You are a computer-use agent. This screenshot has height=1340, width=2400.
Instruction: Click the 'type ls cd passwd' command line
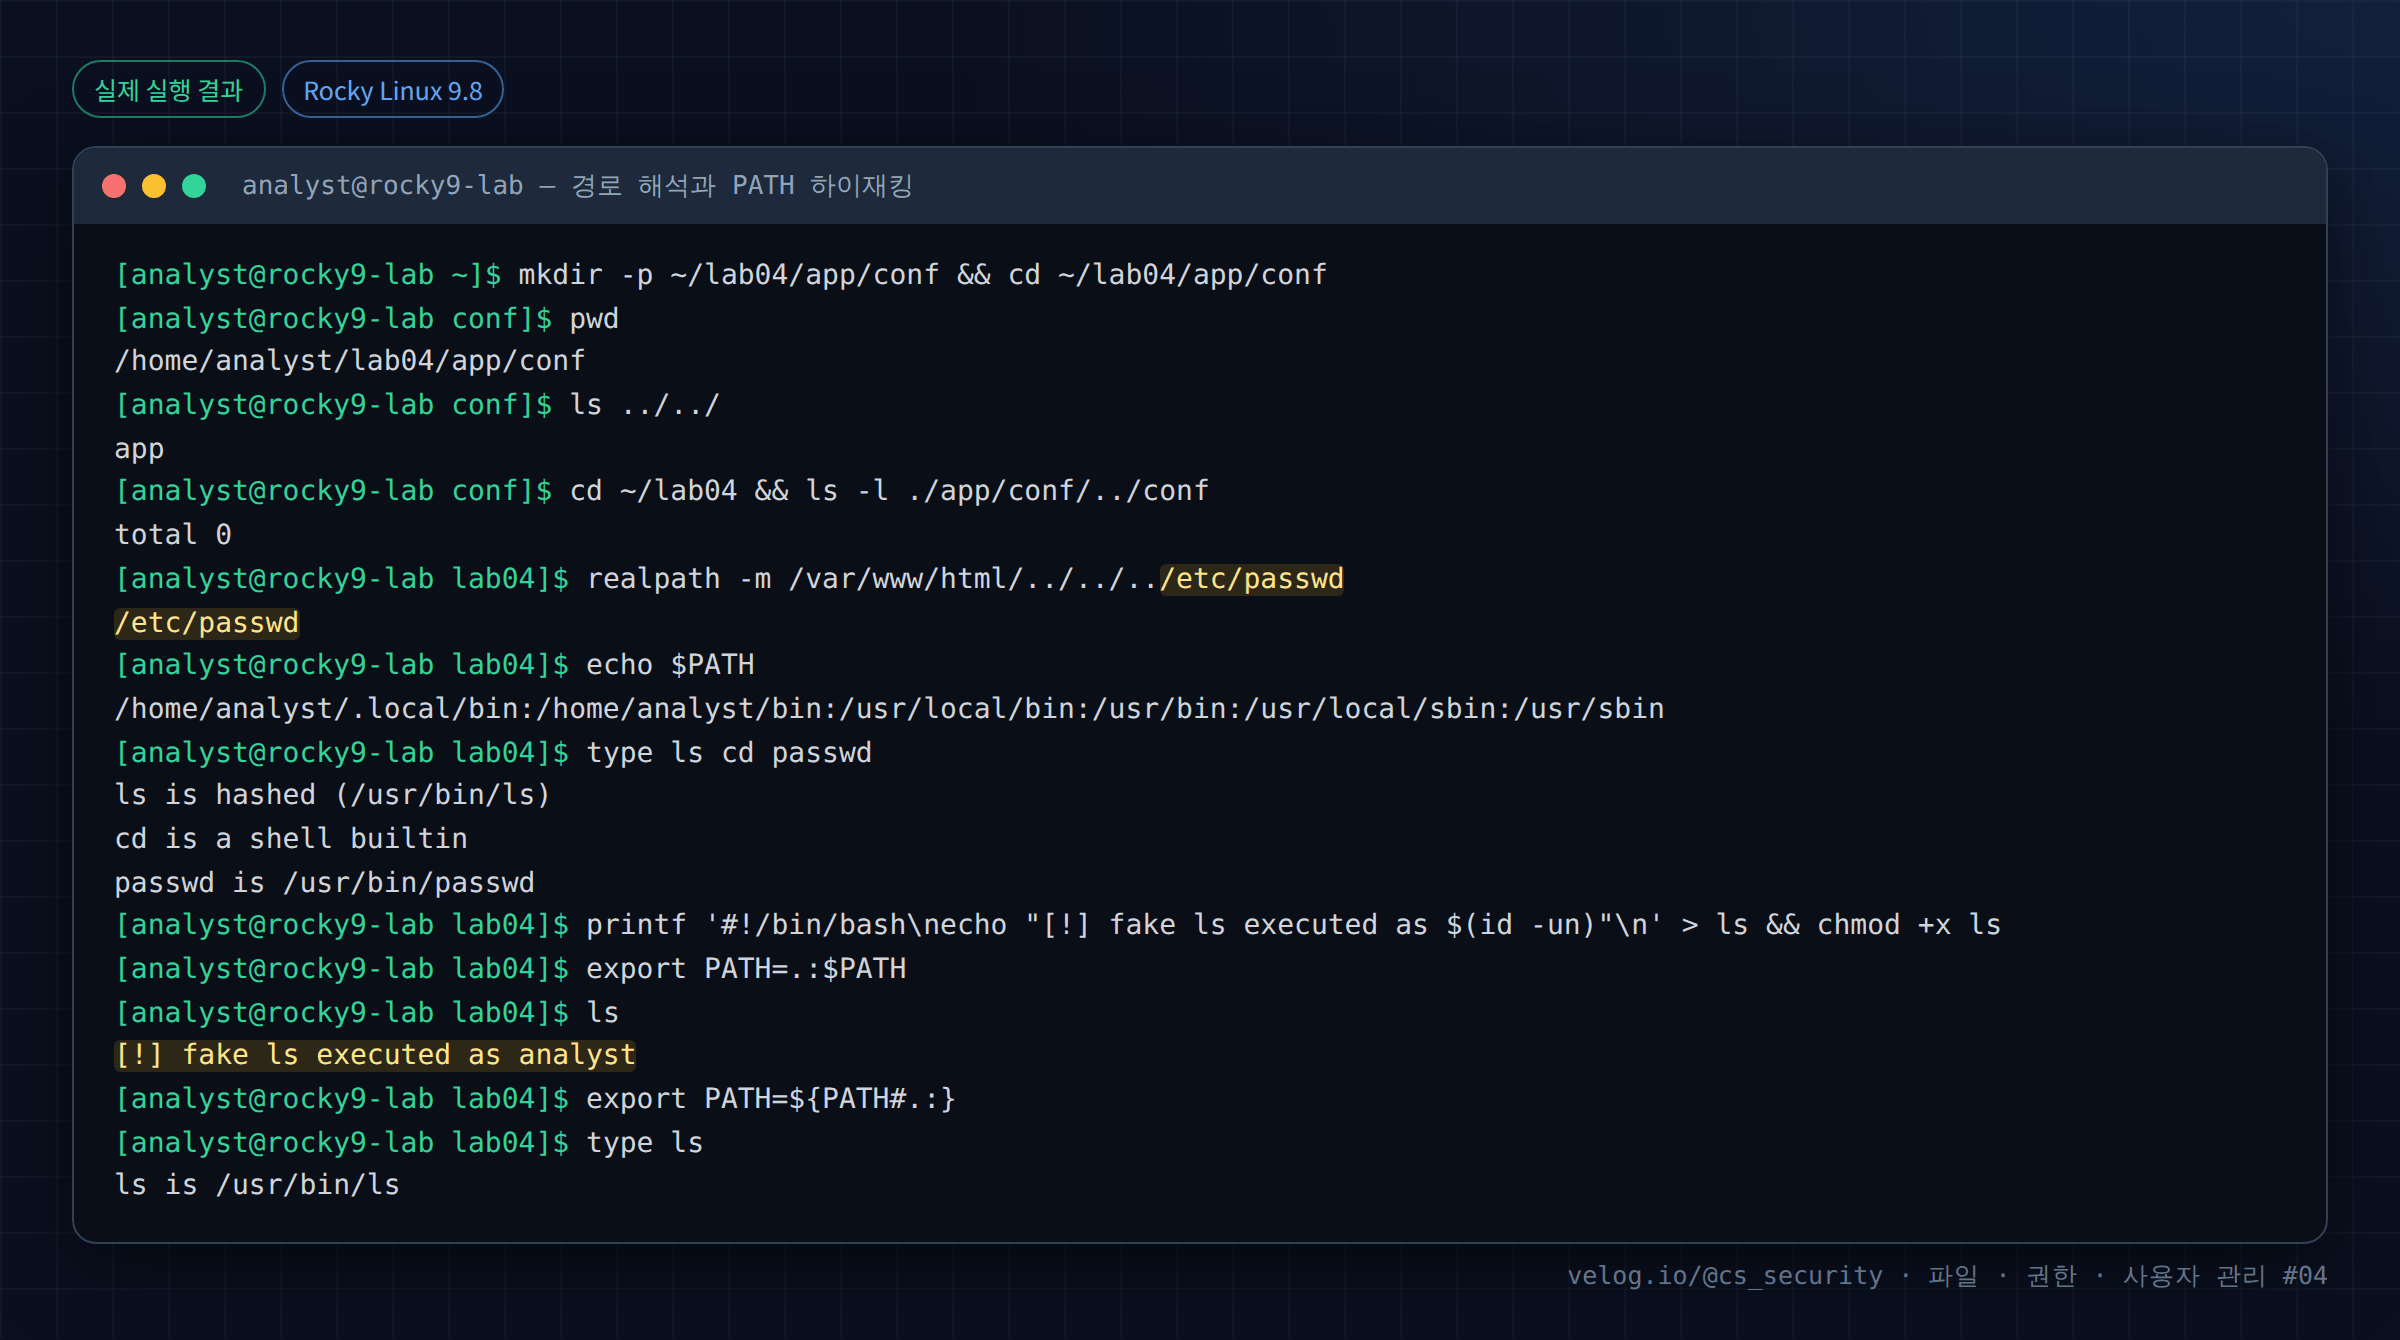point(493,753)
